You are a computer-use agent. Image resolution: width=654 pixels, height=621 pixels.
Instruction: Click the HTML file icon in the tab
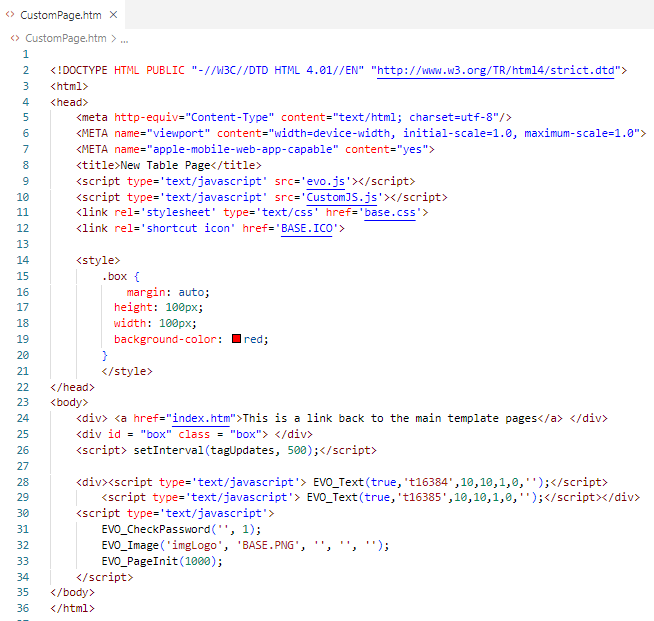point(10,15)
